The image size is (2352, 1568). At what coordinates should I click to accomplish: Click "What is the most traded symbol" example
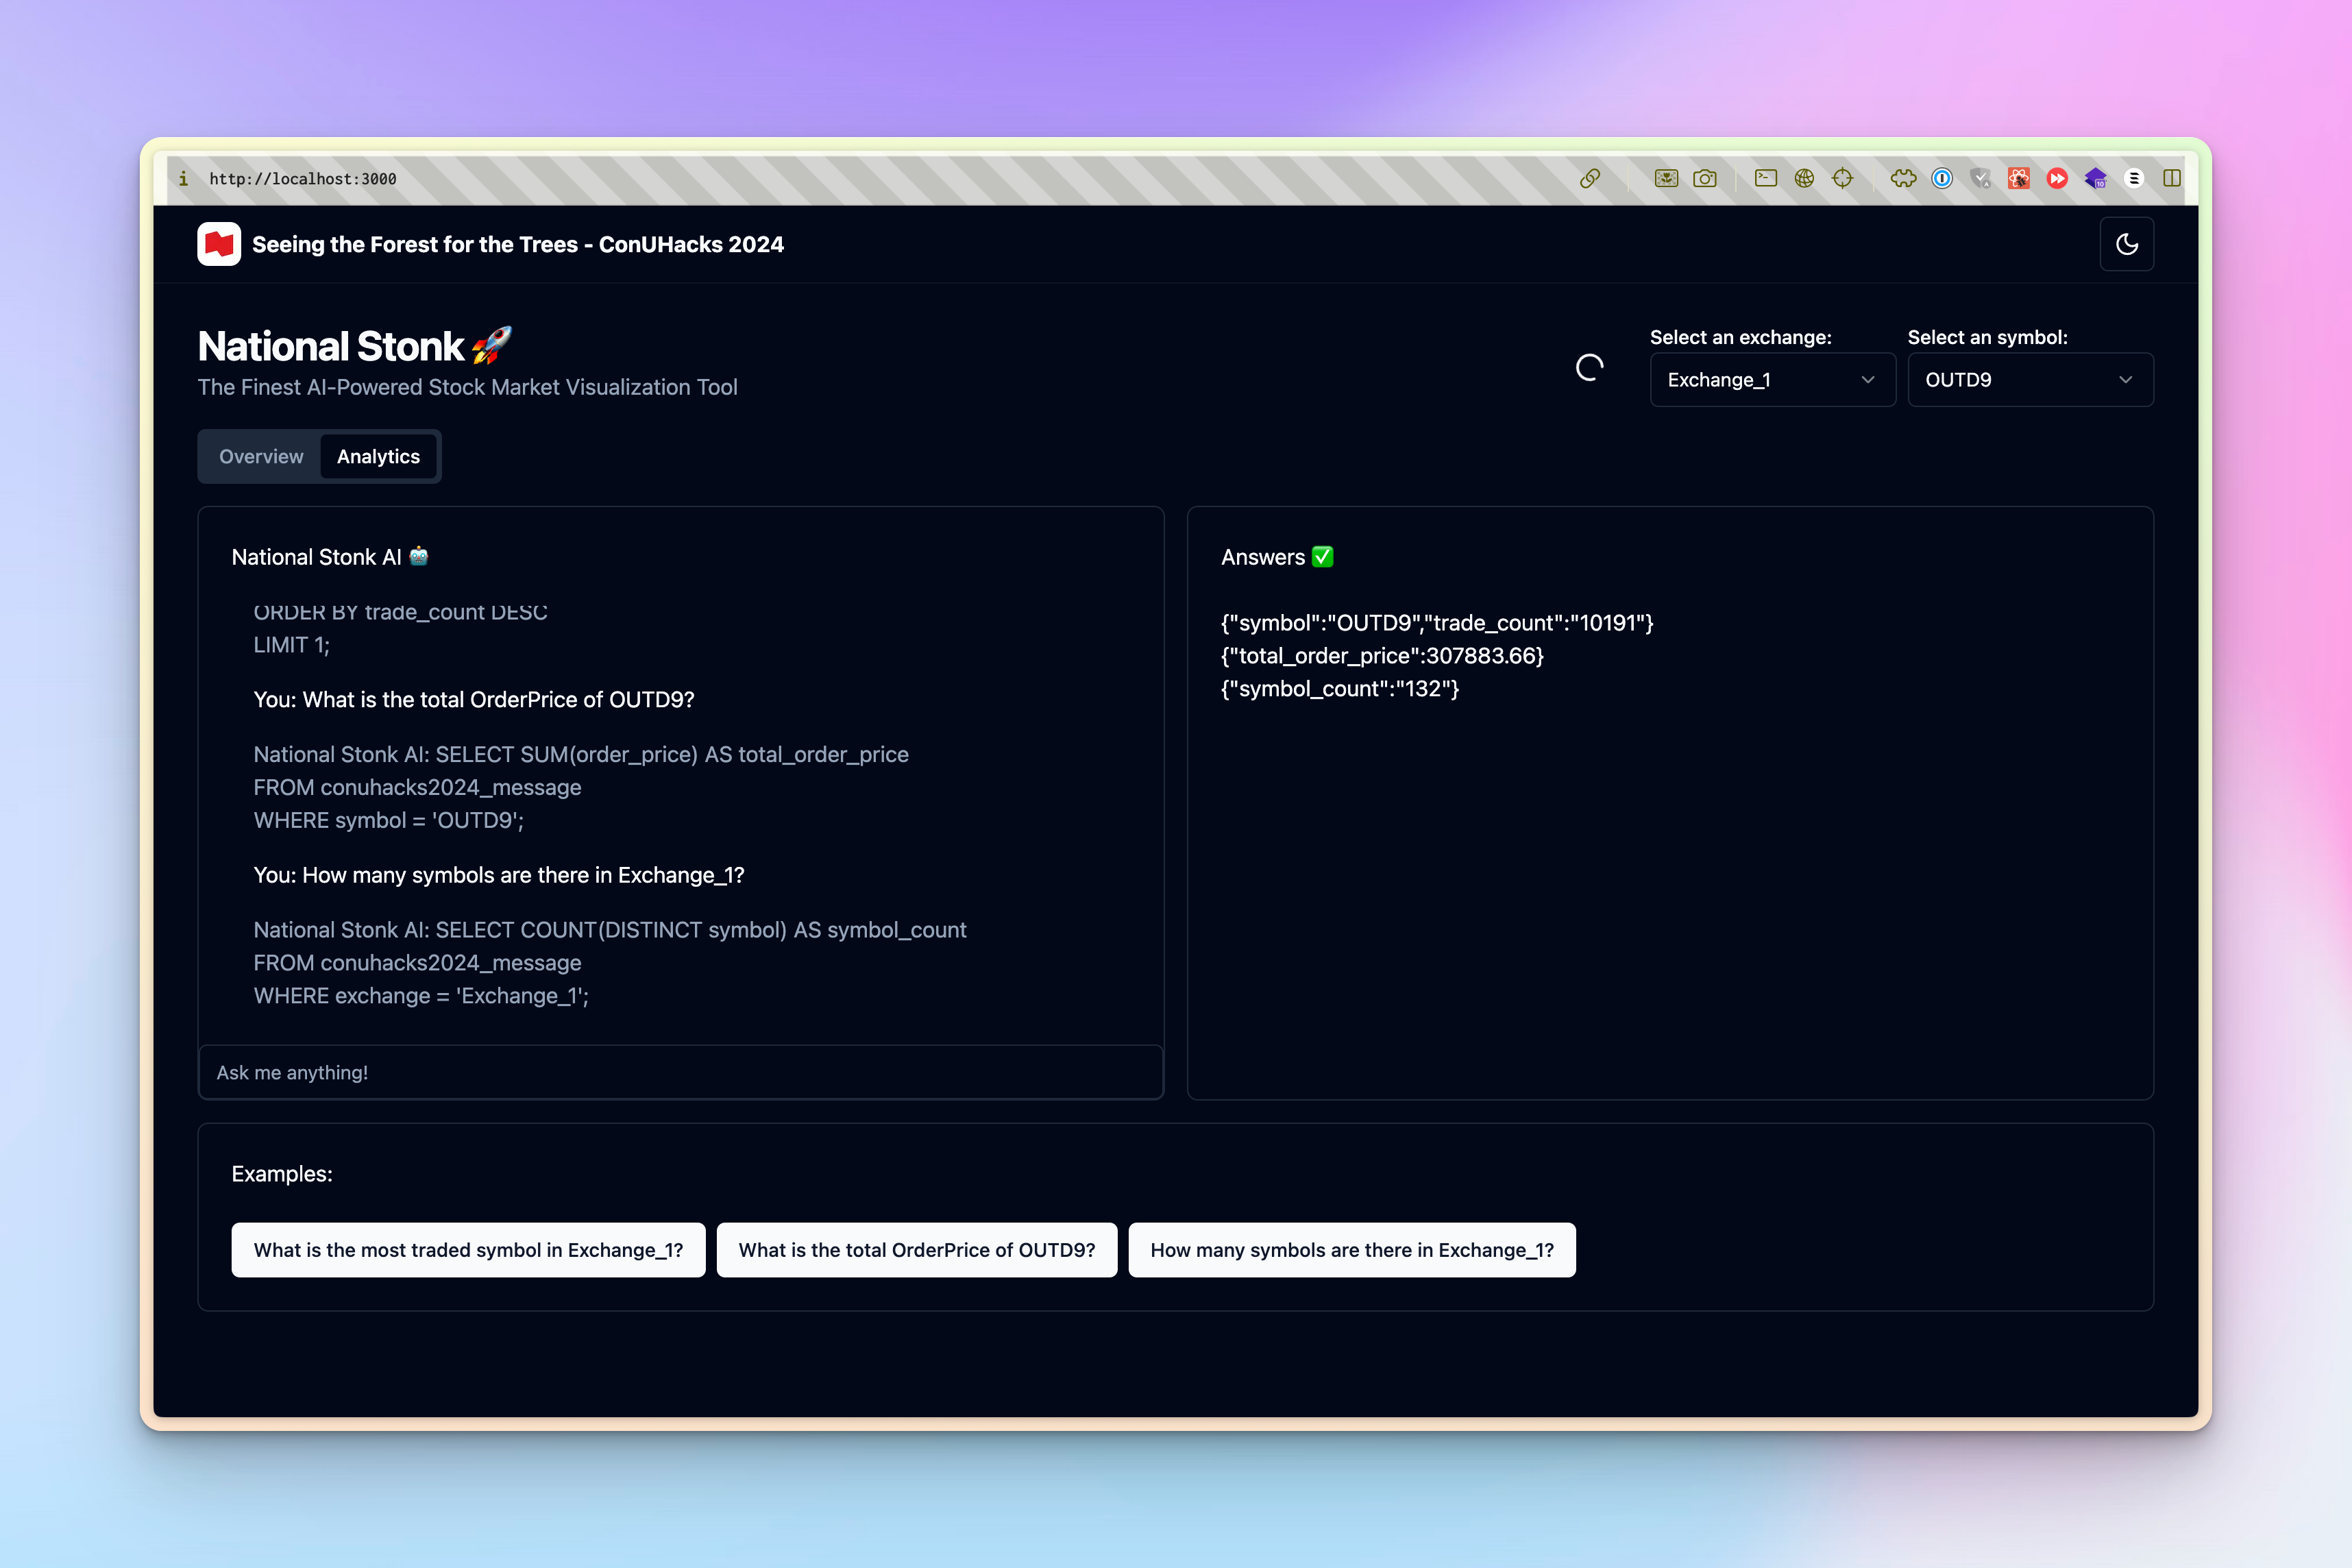468,1250
